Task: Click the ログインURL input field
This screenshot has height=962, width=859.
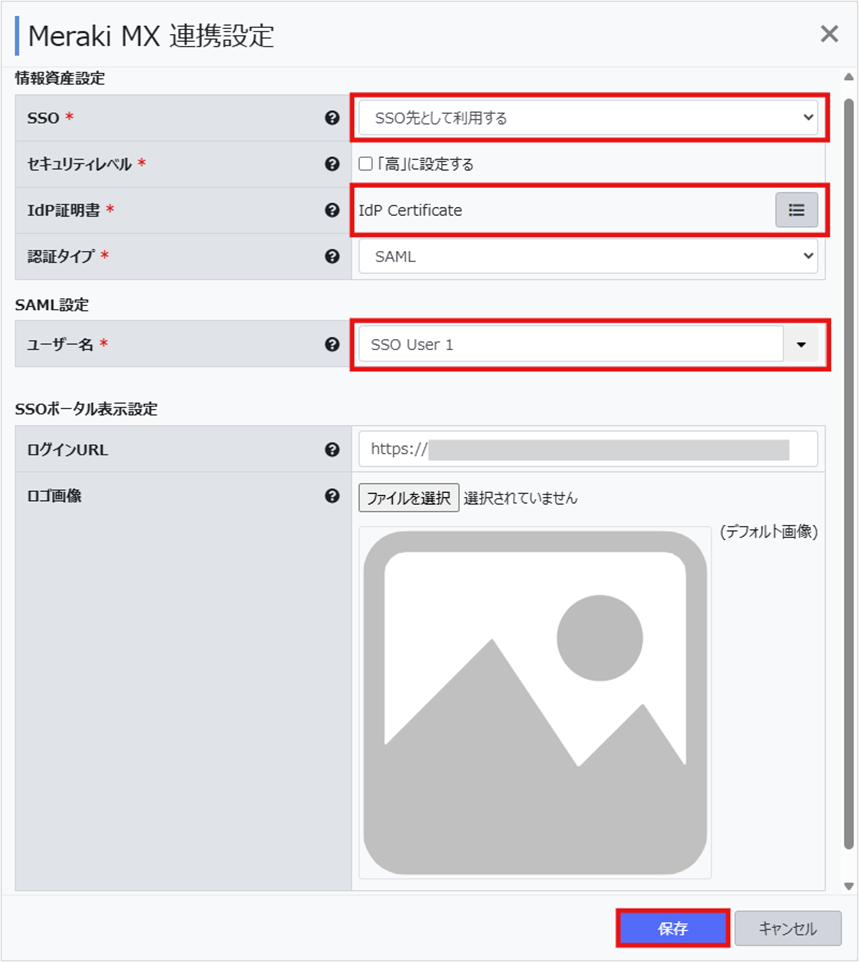Action: point(590,448)
